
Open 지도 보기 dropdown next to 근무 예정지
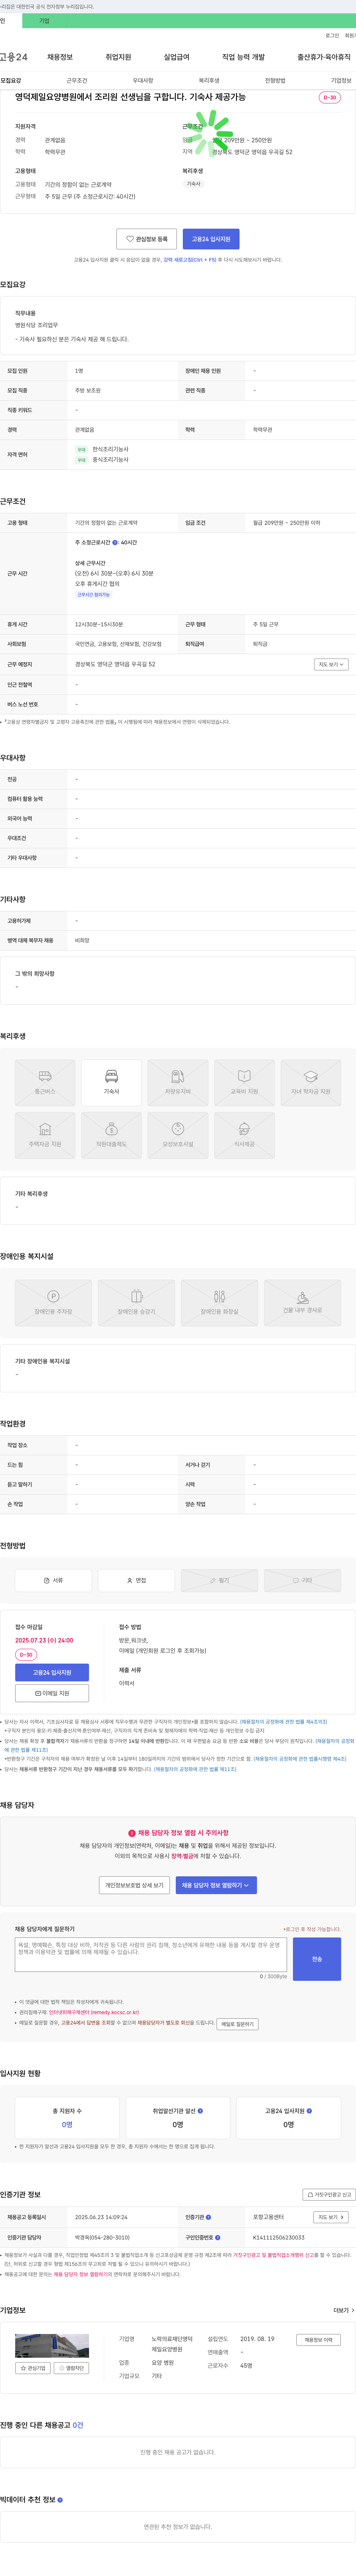[331, 664]
